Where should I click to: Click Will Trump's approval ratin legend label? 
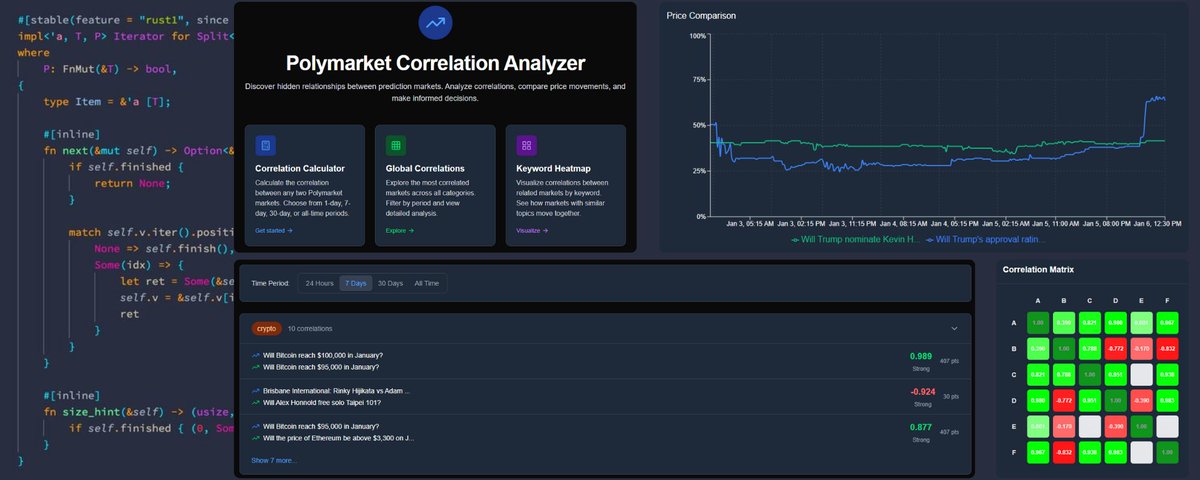click(x=990, y=240)
